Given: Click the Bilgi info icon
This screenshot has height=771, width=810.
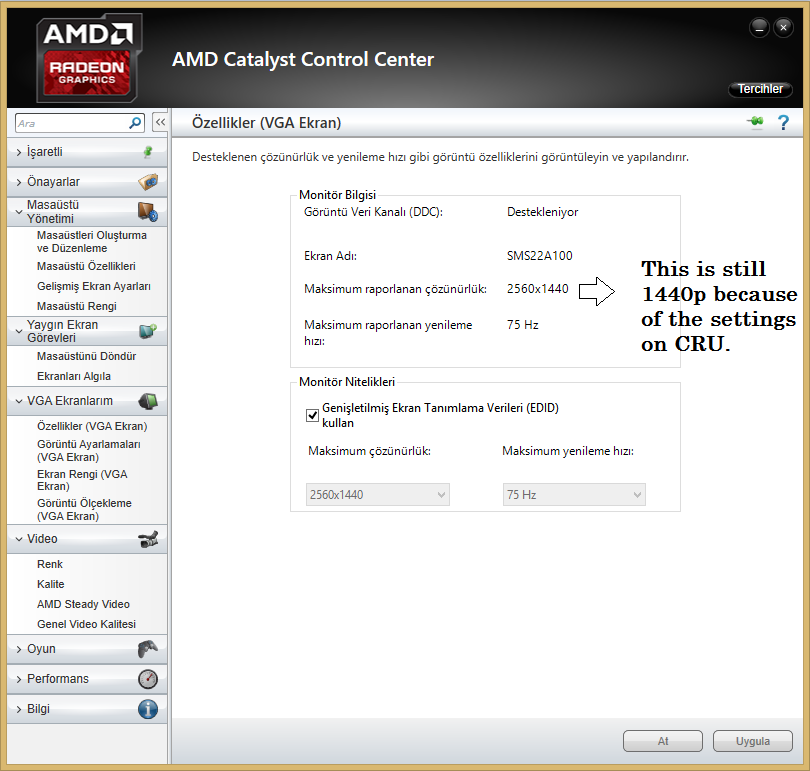Looking at the screenshot, I should pos(148,709).
